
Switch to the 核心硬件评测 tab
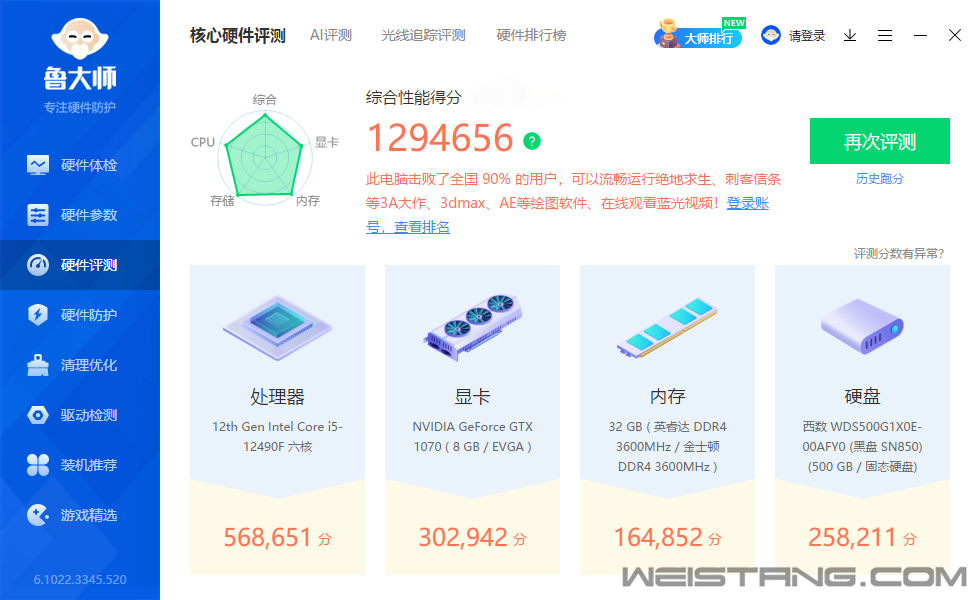pyautogui.click(x=238, y=36)
